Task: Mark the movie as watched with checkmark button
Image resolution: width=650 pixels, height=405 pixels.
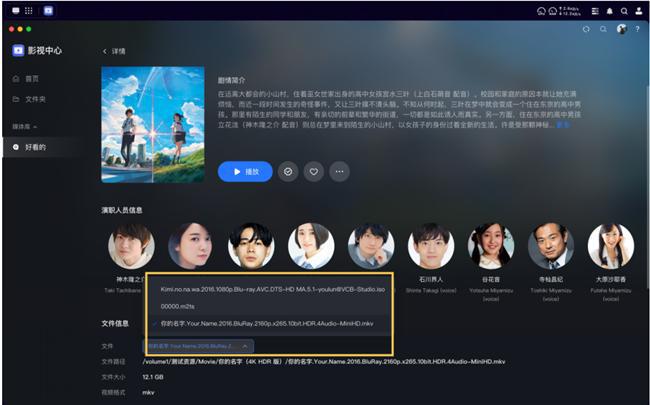Action: [288, 172]
